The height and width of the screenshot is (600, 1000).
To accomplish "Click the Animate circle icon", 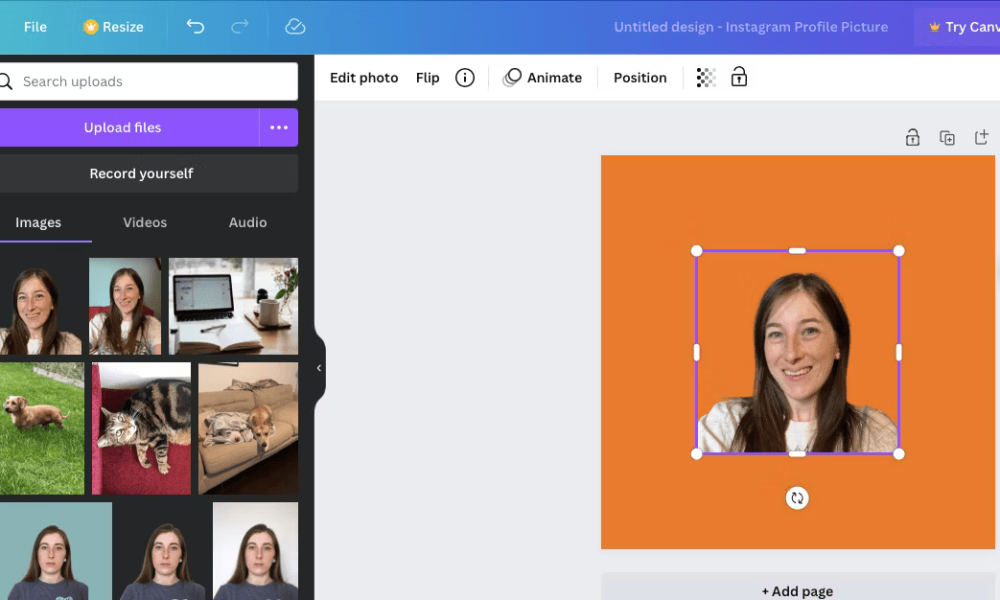I will 512,78.
